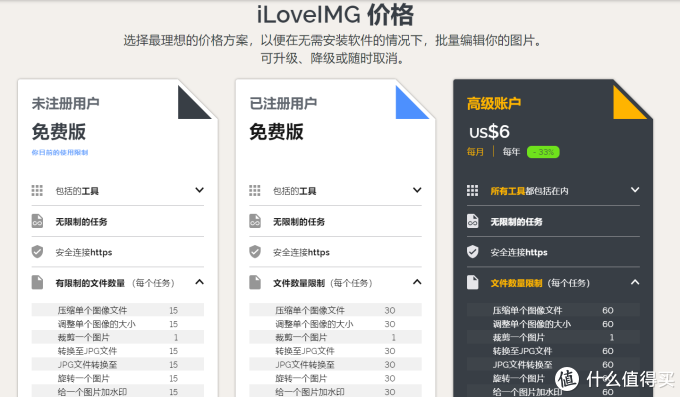Click 裁剪一个图片 row in the registered card
This screenshot has height=397, width=680.
pyautogui.click(x=335, y=337)
